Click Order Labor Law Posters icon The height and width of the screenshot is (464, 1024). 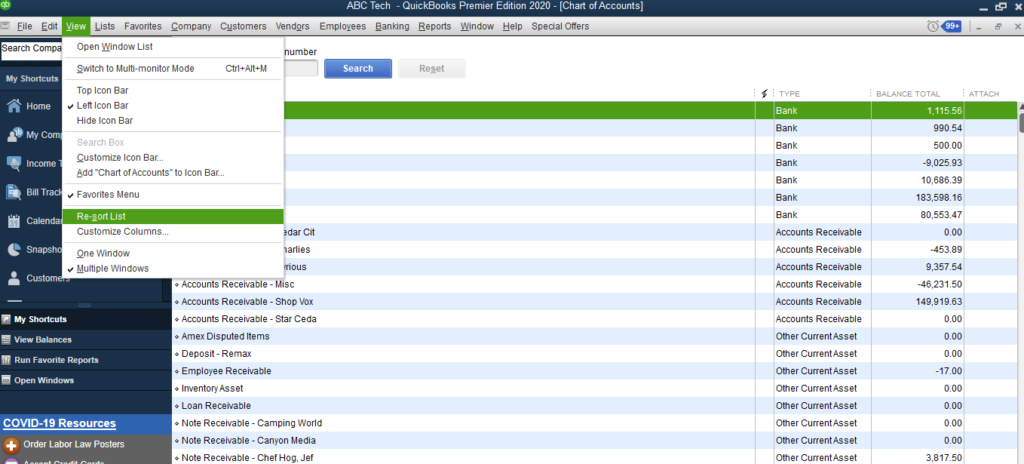11,445
